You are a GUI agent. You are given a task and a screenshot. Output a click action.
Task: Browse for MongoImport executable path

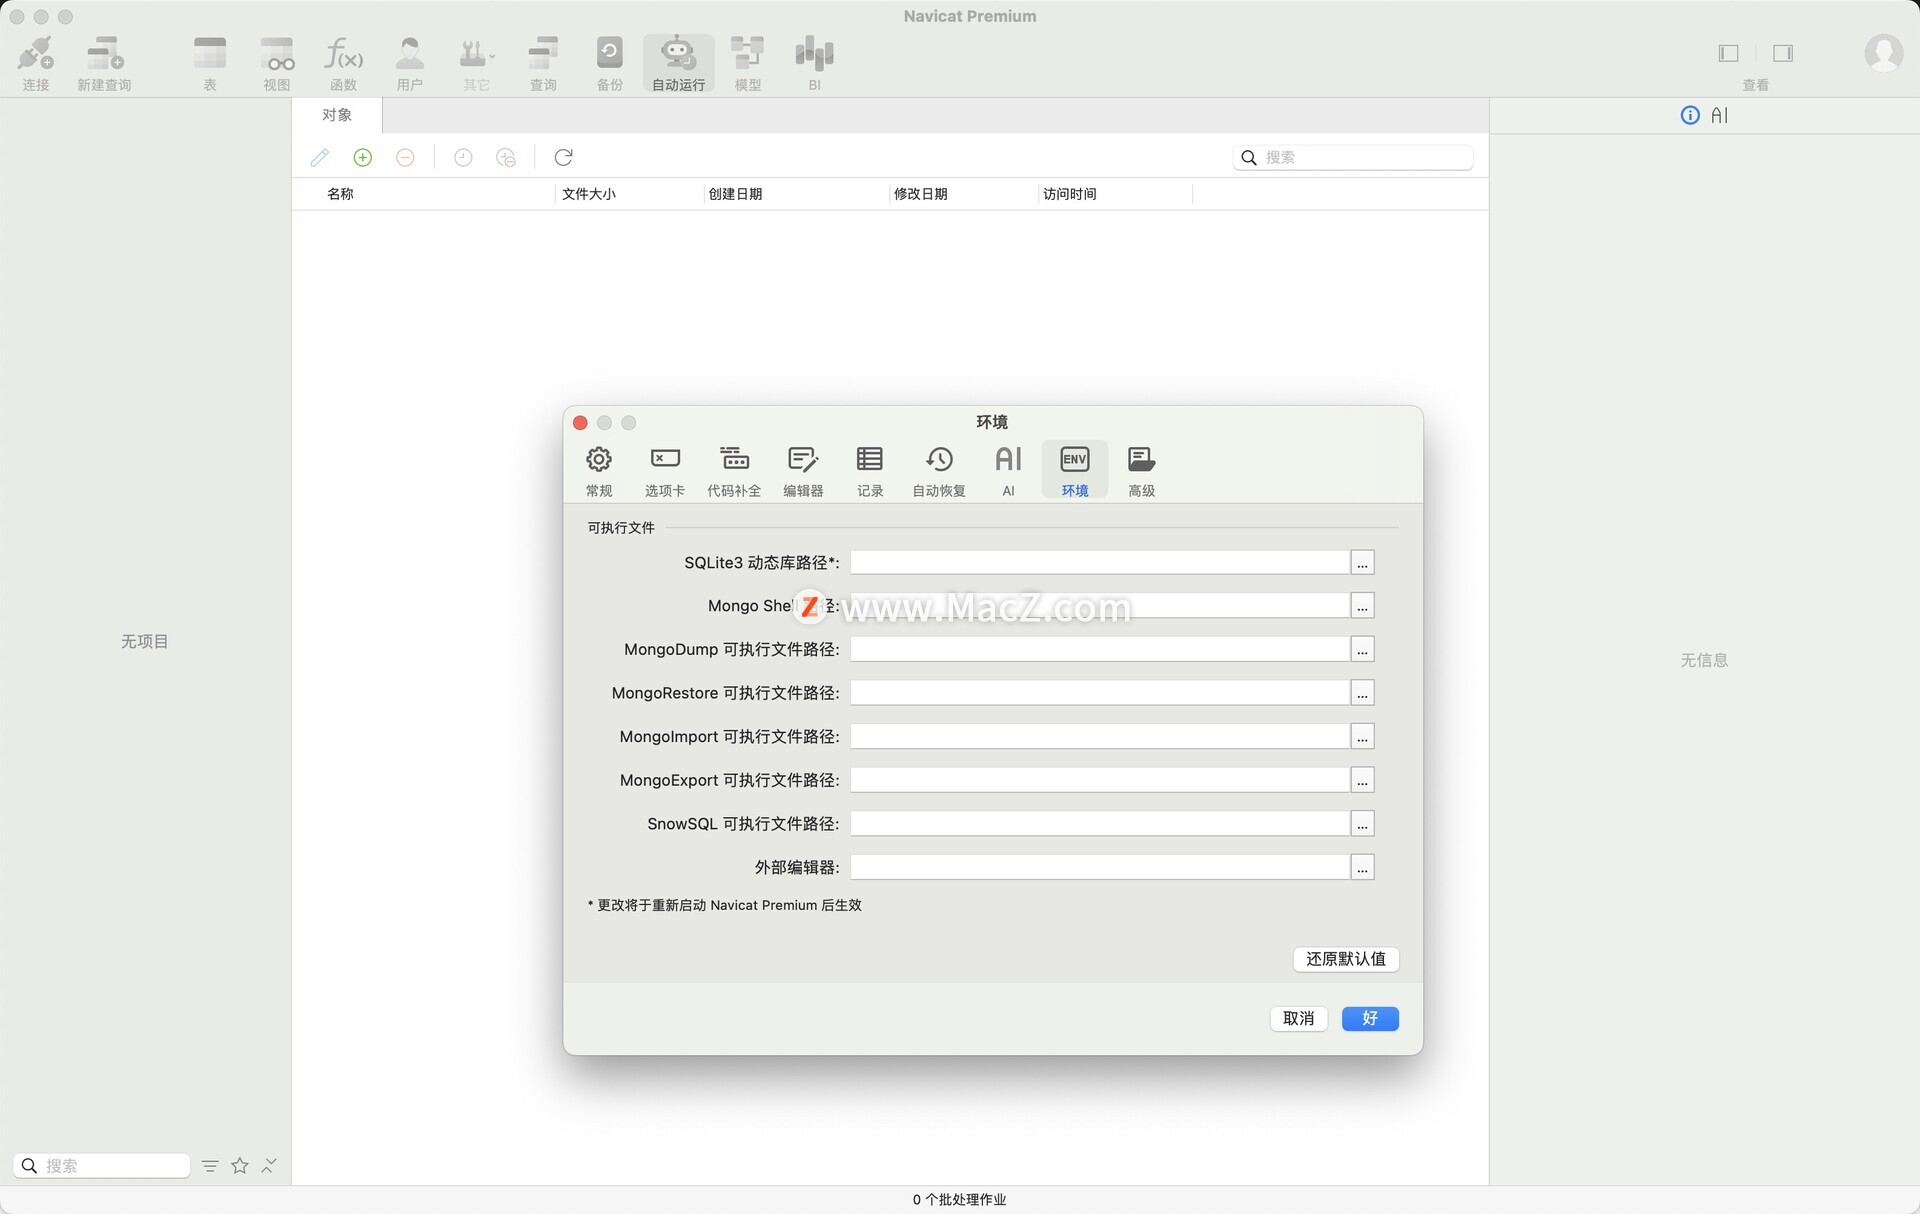1362,736
